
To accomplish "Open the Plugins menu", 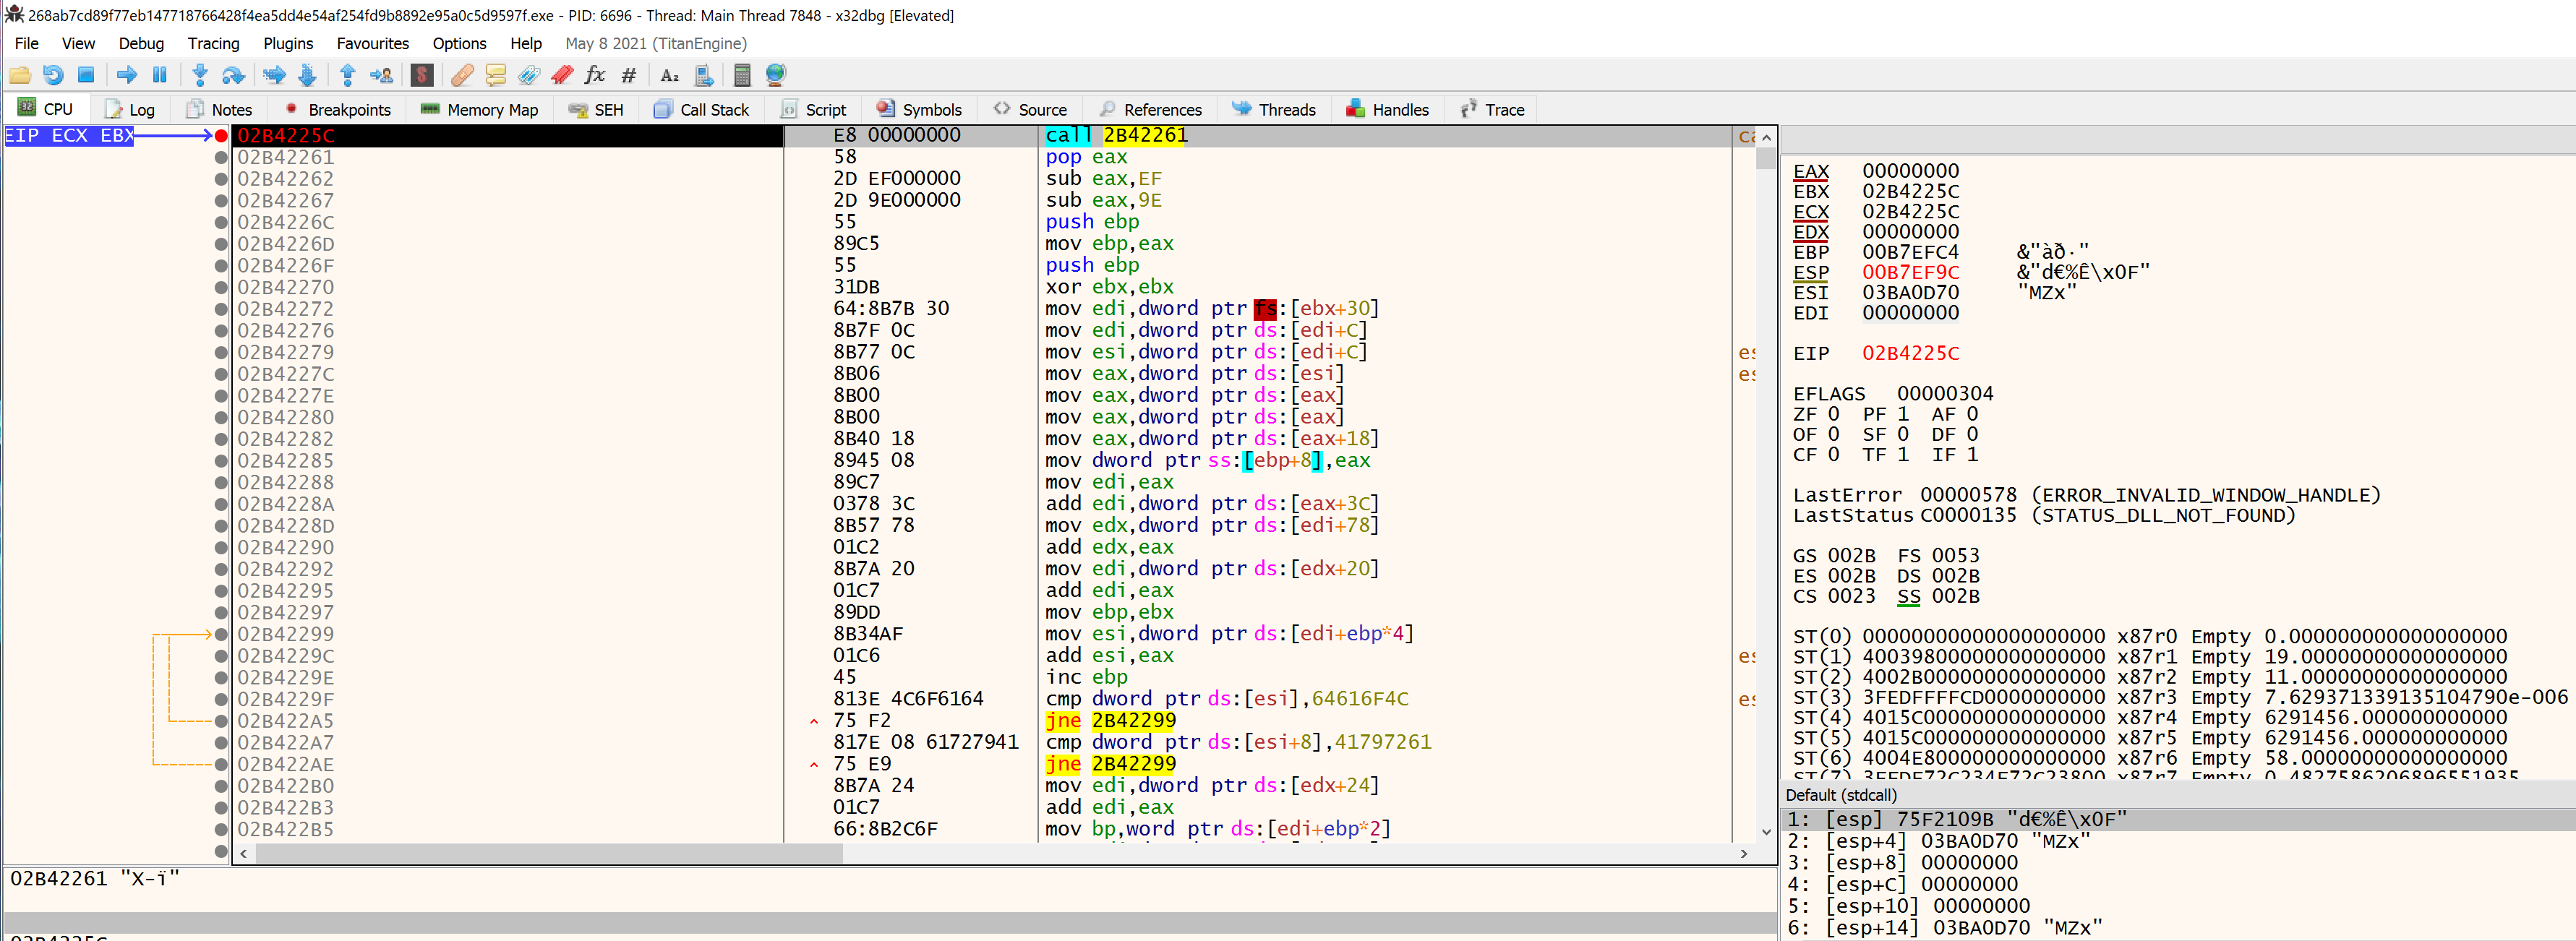I will click(x=288, y=44).
